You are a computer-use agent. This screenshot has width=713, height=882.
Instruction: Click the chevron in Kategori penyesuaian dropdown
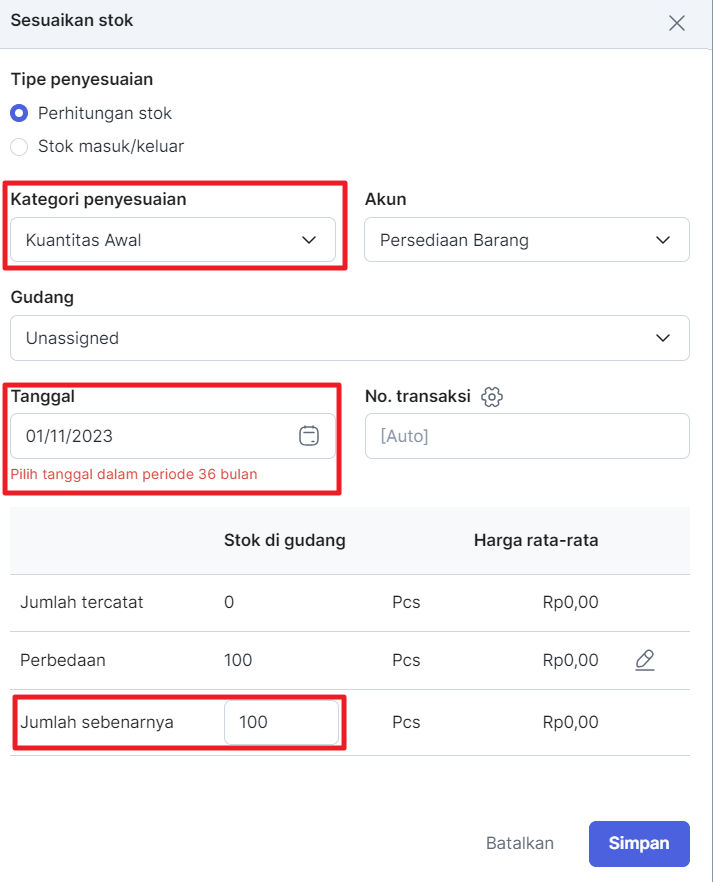309,240
